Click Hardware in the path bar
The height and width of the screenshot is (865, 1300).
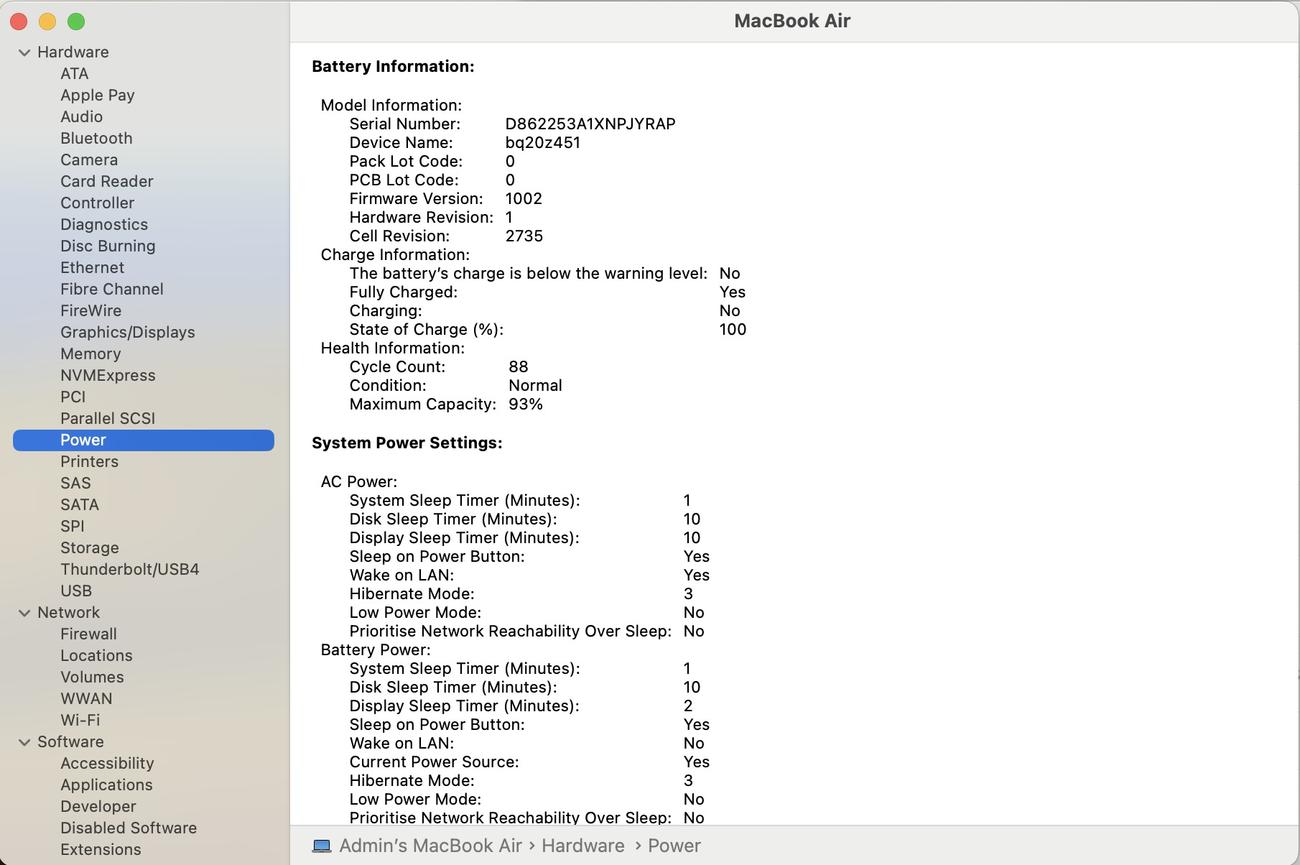coord(583,846)
